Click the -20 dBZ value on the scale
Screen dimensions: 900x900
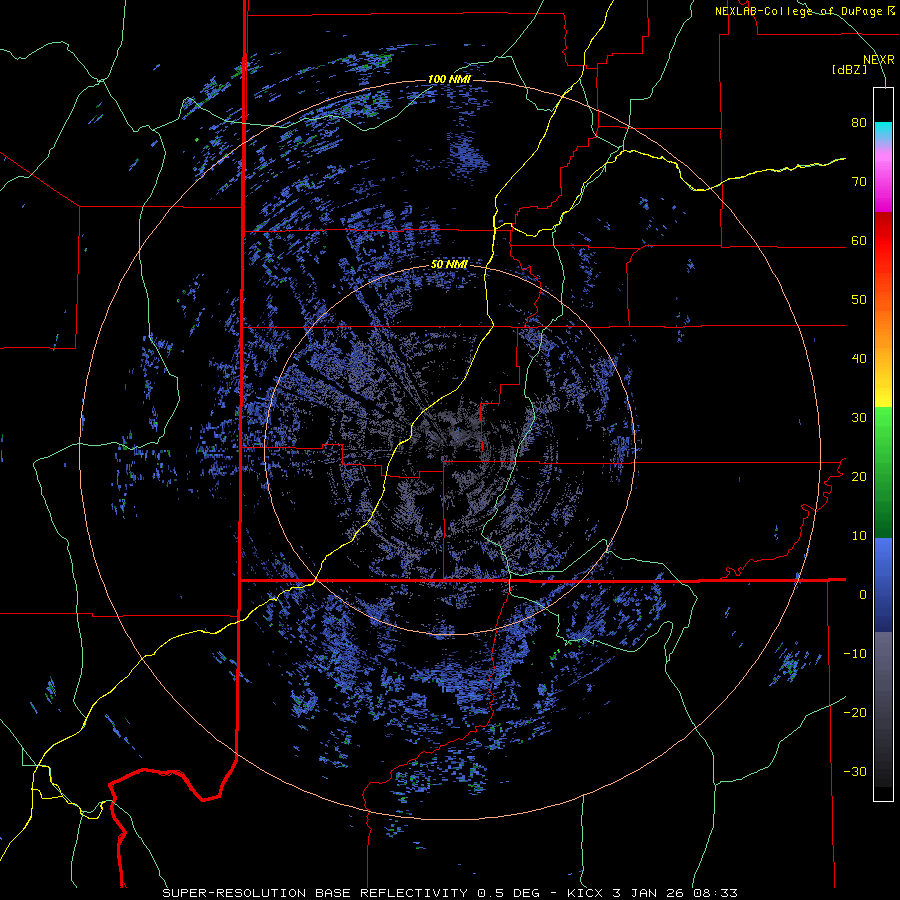[x=855, y=712]
